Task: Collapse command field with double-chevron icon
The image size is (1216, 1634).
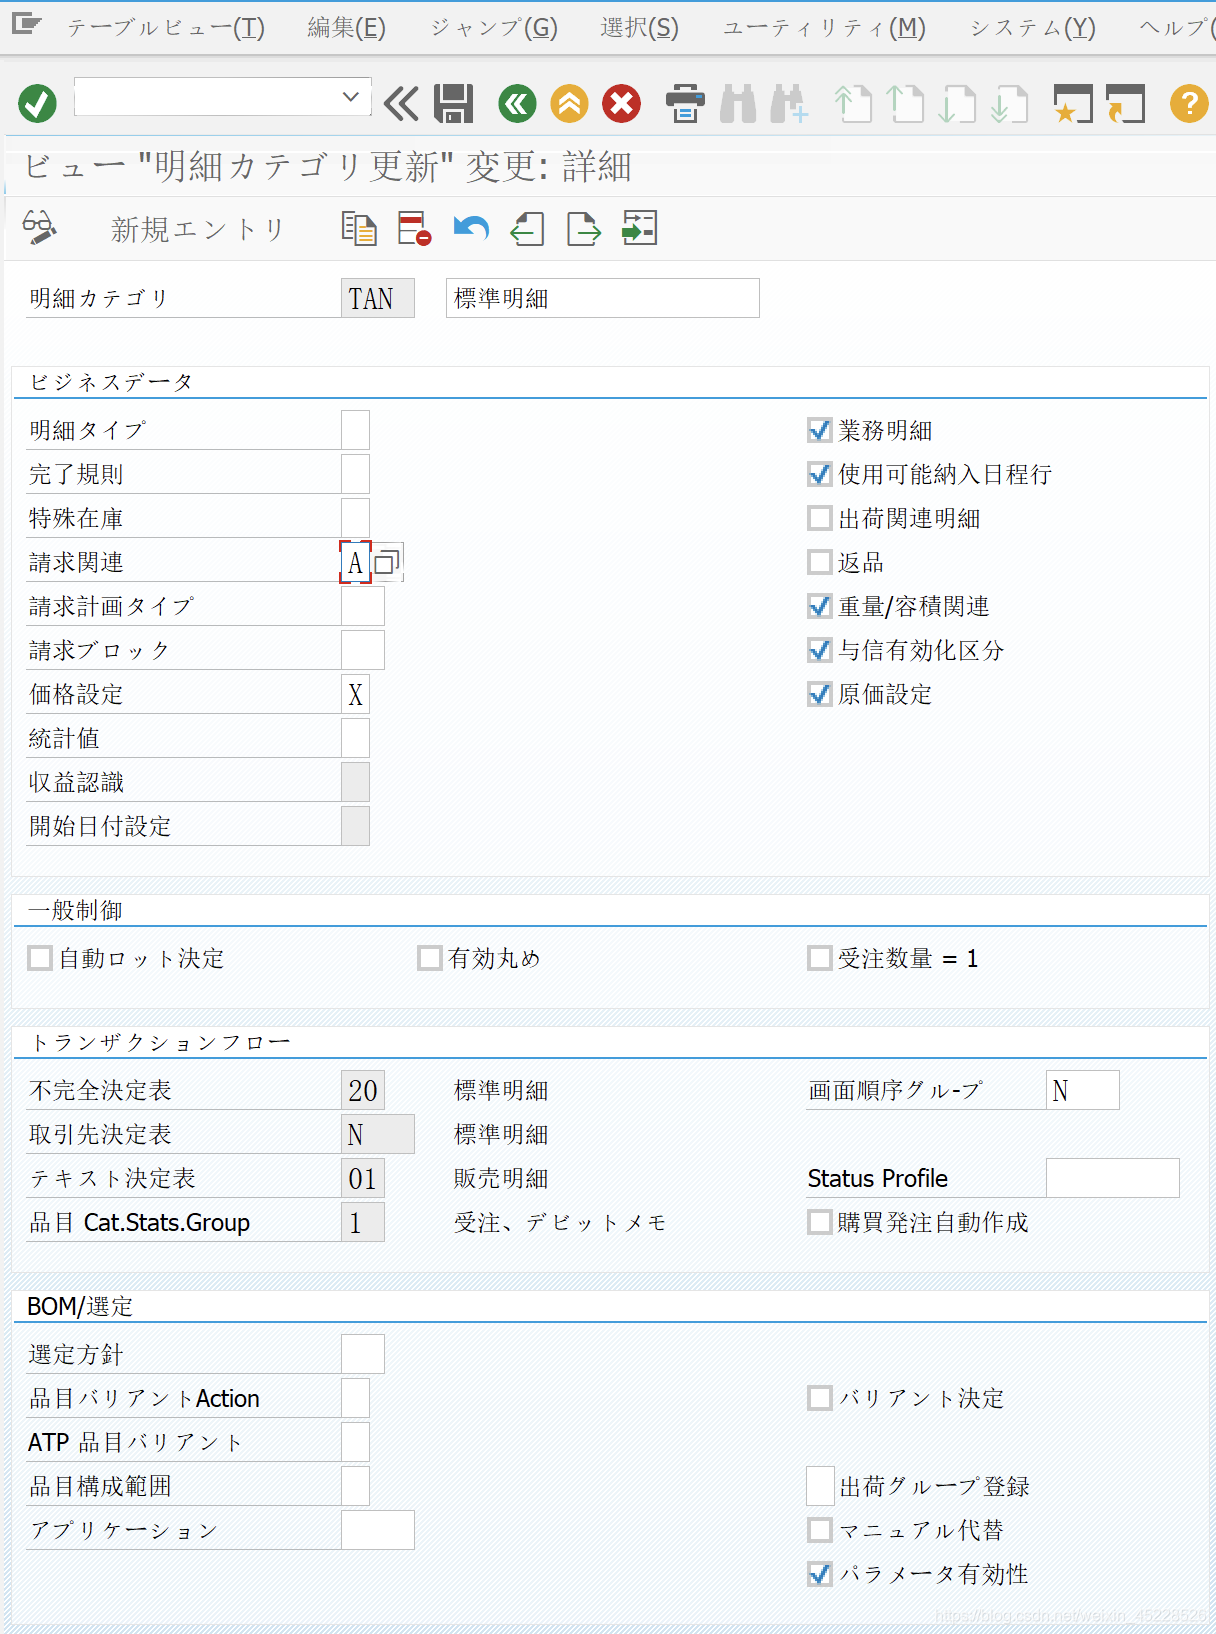Action: point(401,103)
